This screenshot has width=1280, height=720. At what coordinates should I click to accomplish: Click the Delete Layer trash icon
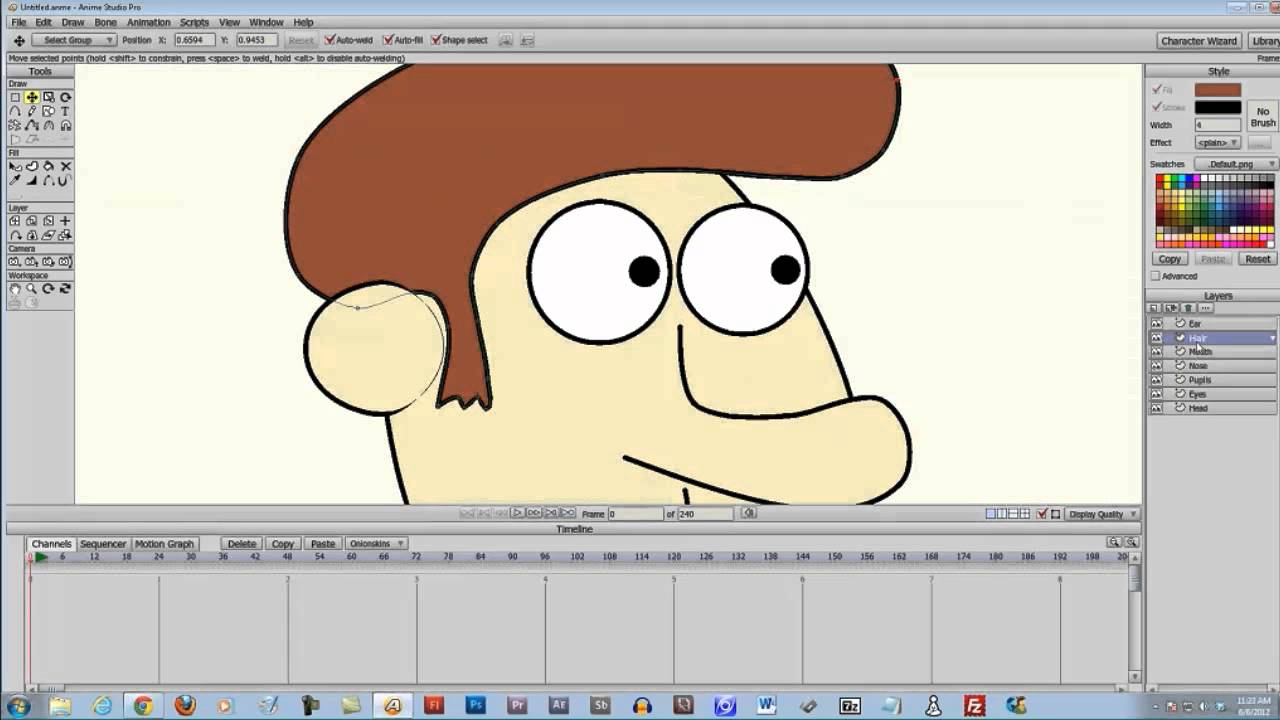coord(1188,308)
